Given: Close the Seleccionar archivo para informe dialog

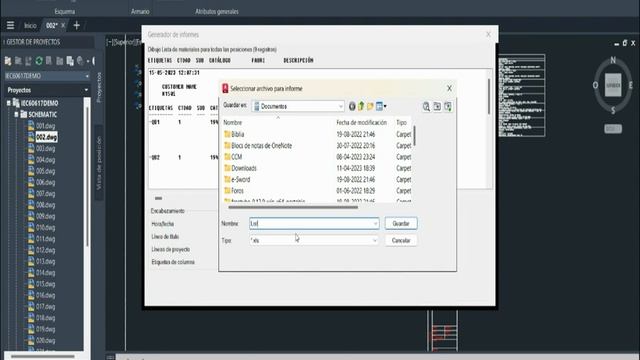Looking at the screenshot, I should [449, 88].
